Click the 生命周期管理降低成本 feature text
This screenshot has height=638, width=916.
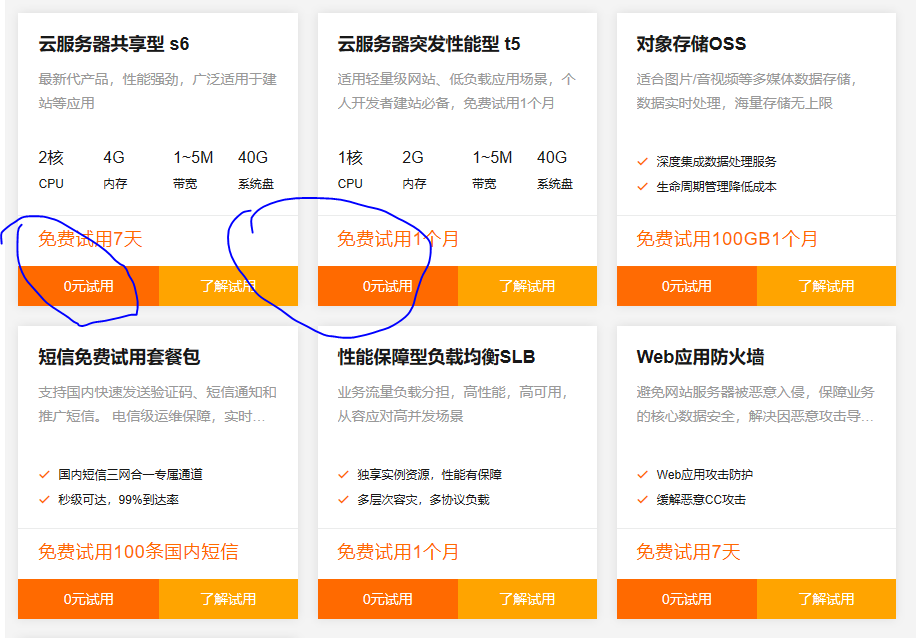pos(716,186)
